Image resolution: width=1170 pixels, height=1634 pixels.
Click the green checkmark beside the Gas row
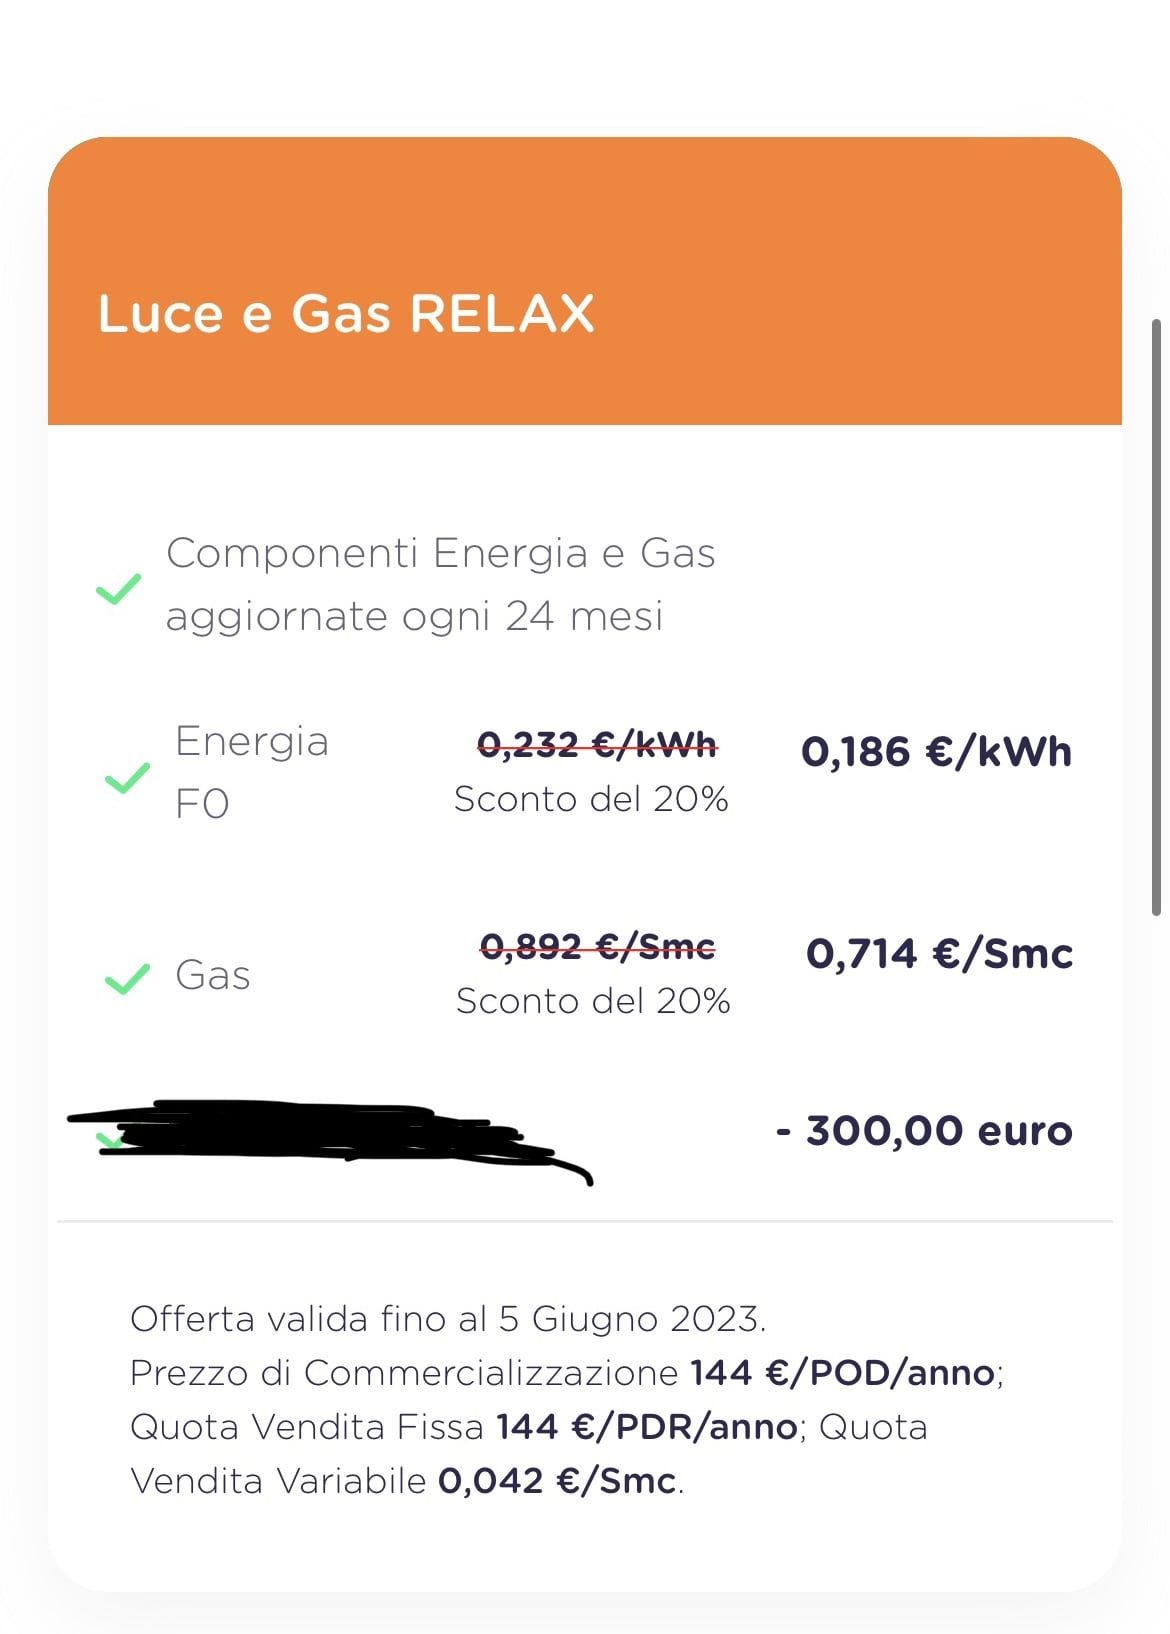[x=127, y=978]
